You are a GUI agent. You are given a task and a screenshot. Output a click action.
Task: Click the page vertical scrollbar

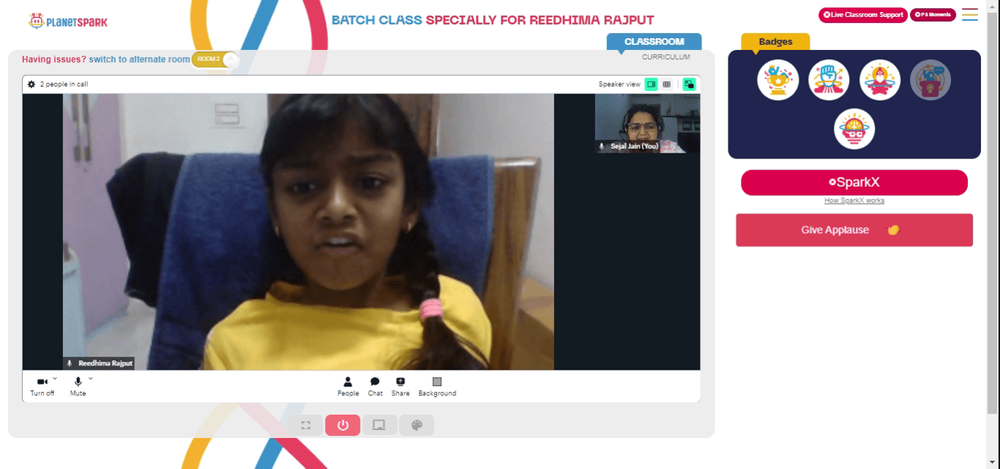[x=992, y=211]
